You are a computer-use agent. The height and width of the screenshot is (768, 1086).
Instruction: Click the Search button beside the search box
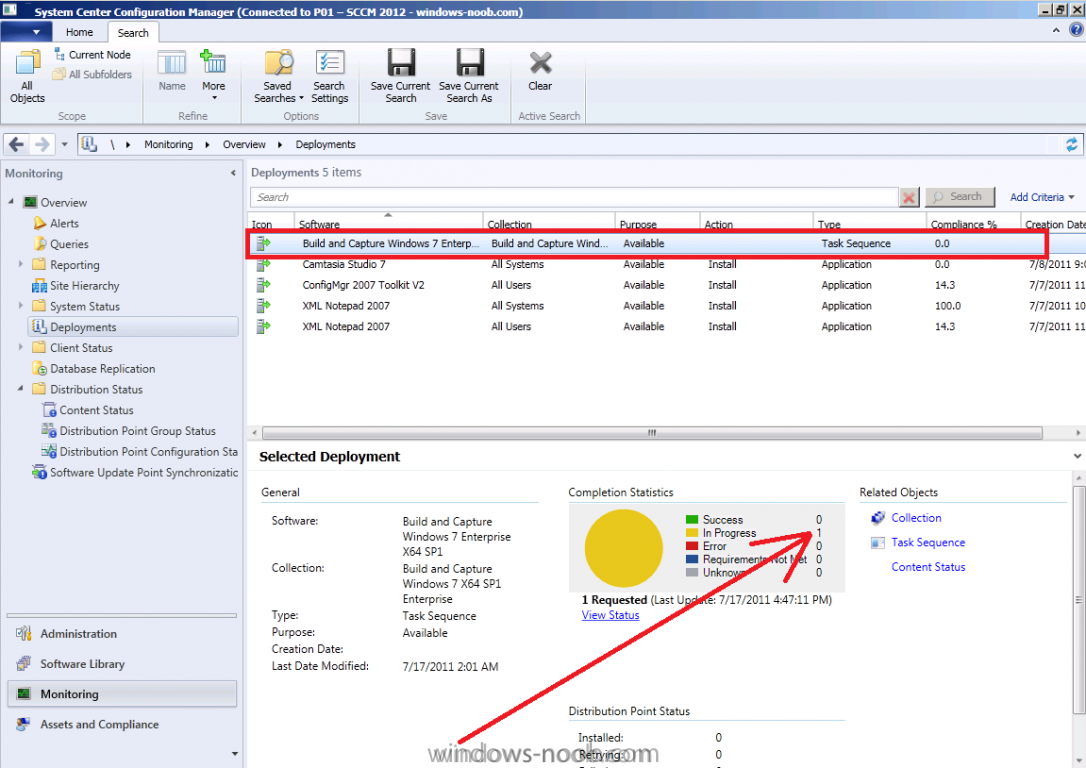coord(960,197)
